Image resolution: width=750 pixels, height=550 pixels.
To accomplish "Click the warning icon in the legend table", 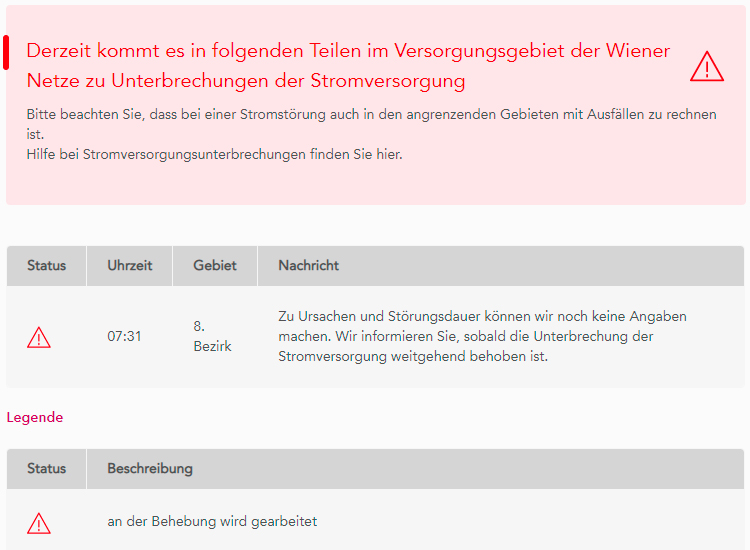I will [x=39, y=522].
